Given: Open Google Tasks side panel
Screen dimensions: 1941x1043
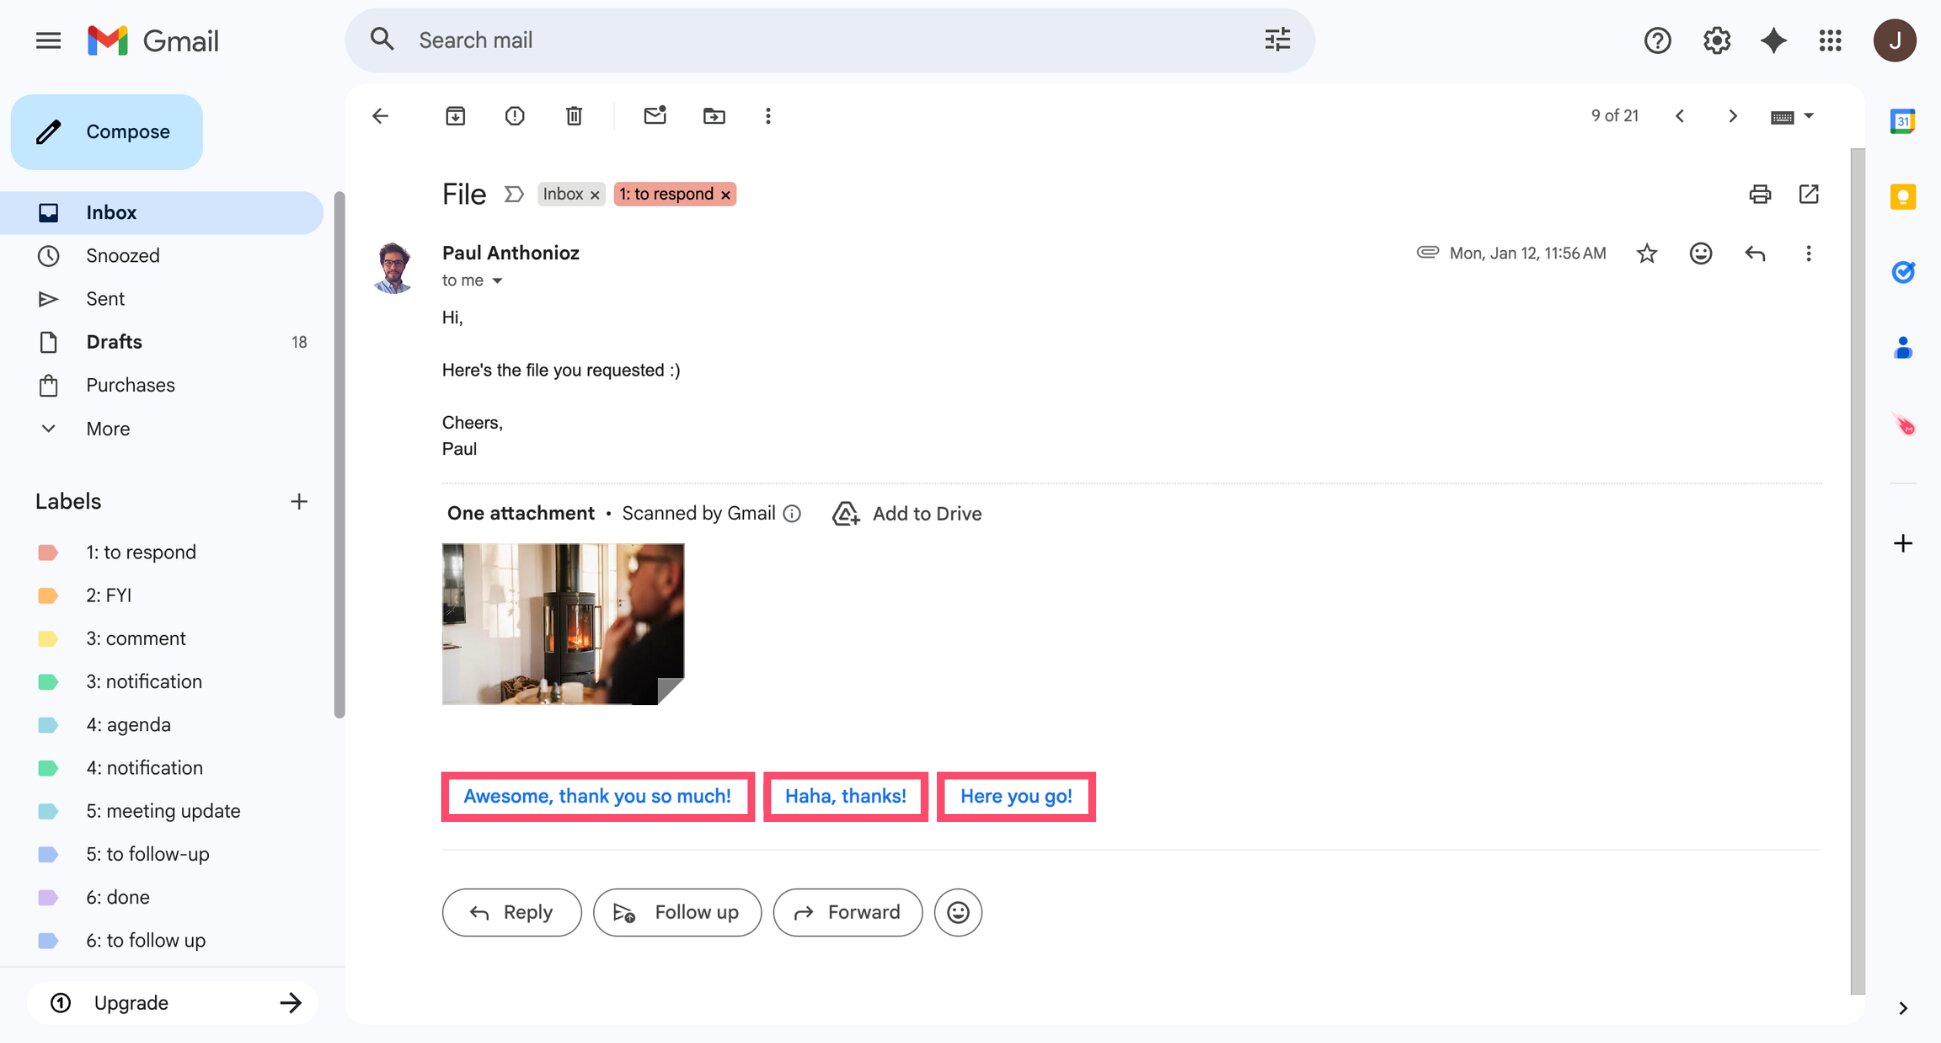Looking at the screenshot, I should (x=1903, y=272).
